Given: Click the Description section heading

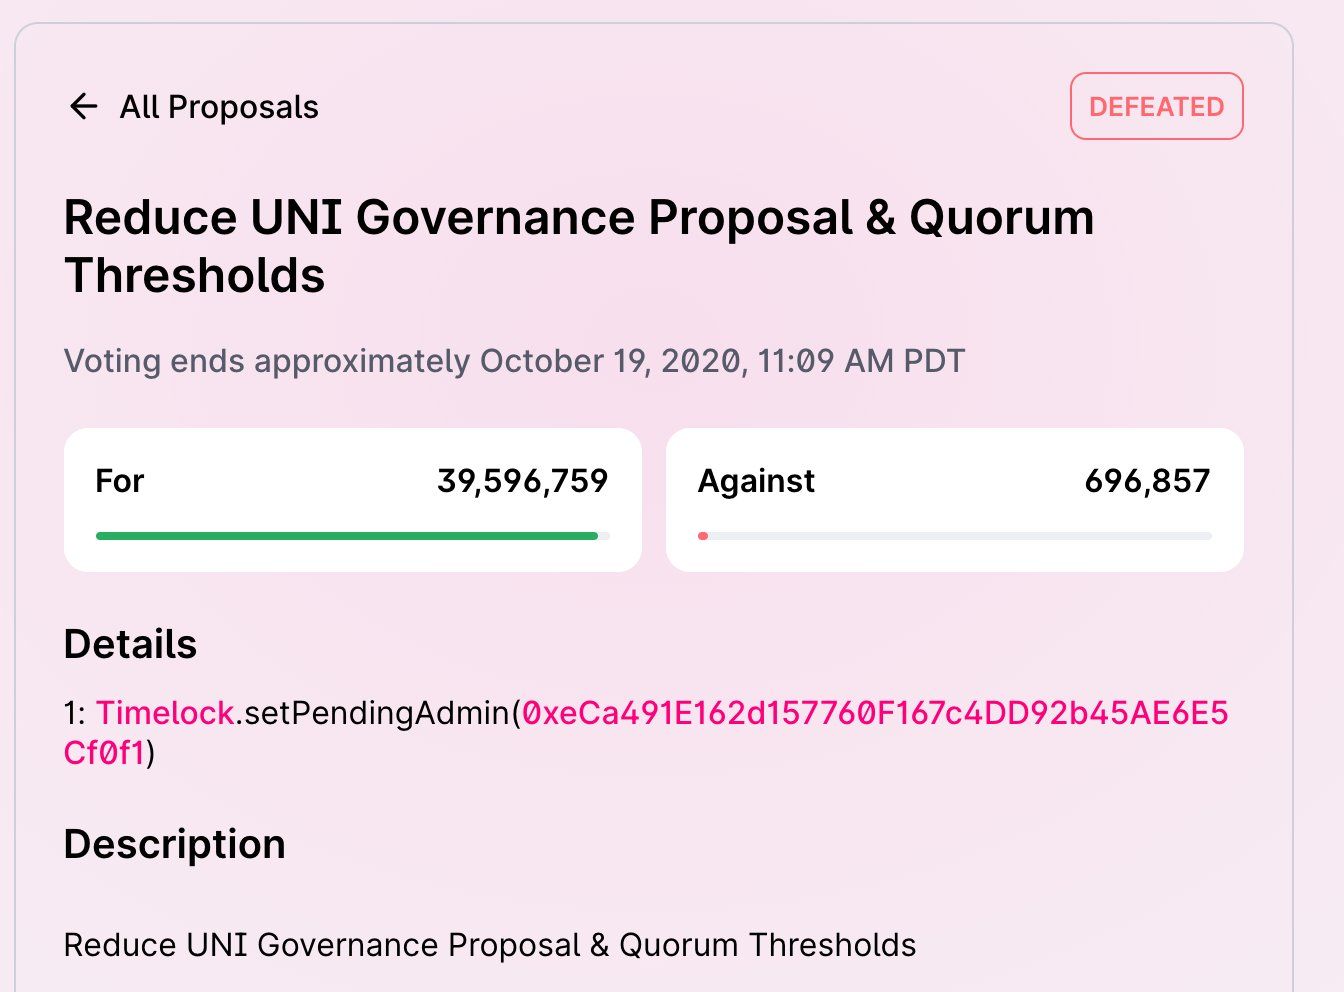Looking at the screenshot, I should click(174, 844).
